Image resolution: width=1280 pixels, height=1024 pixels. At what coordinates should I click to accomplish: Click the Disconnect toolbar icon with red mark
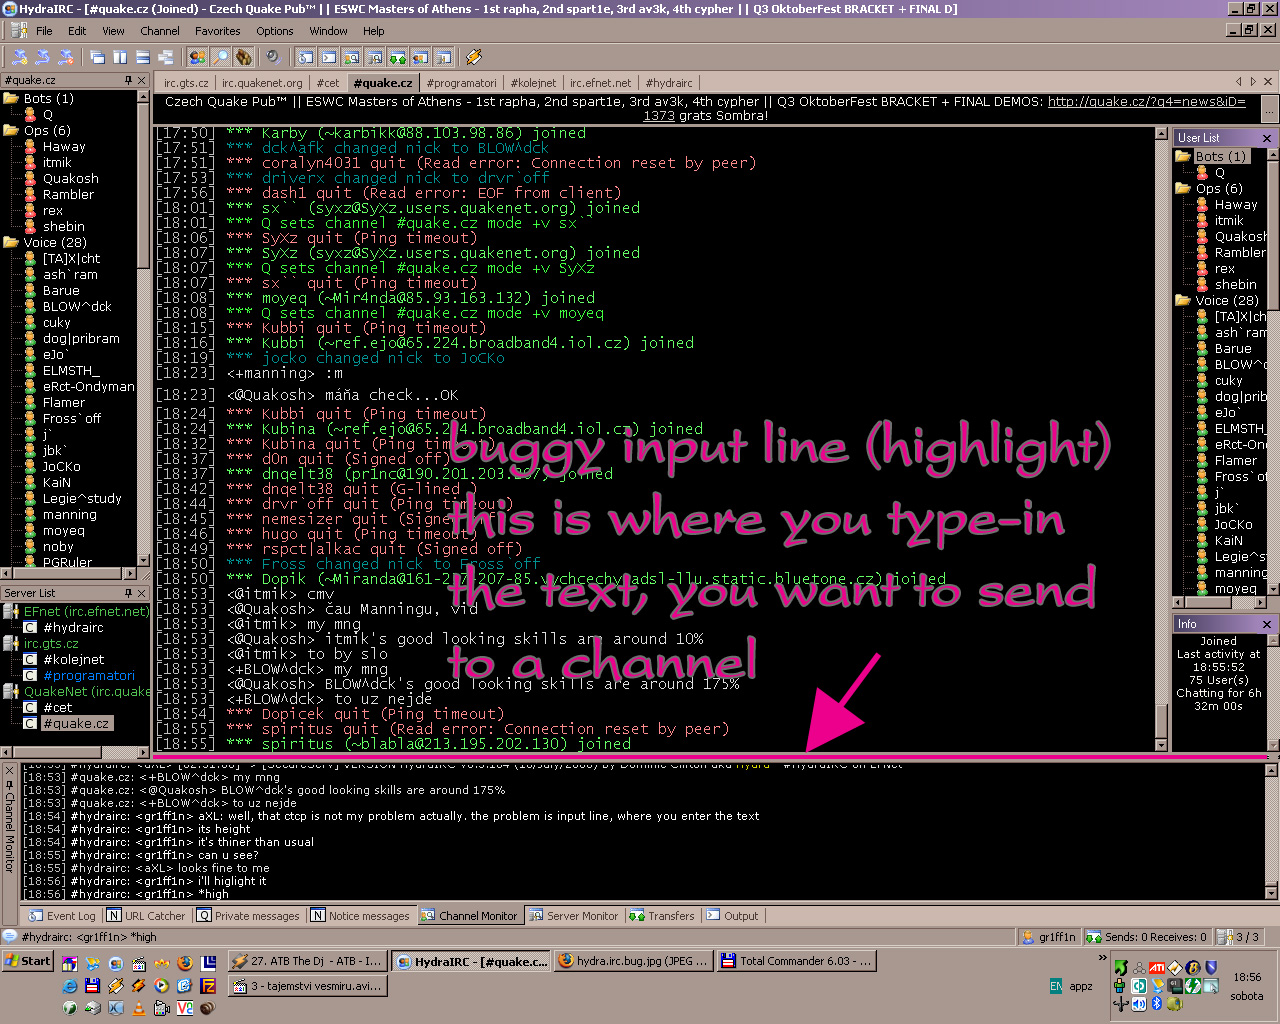[x=66, y=57]
